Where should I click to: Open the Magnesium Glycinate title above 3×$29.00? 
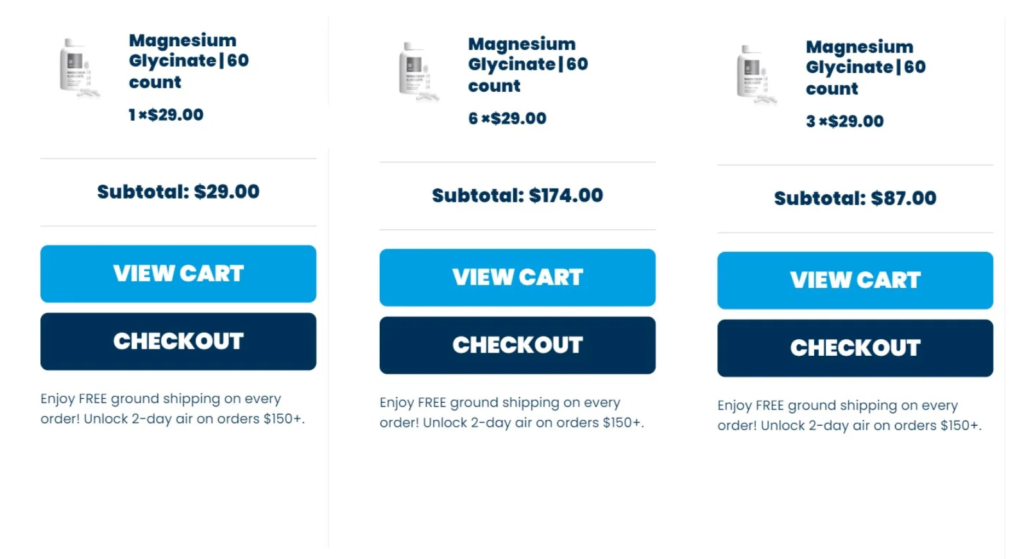tap(863, 68)
